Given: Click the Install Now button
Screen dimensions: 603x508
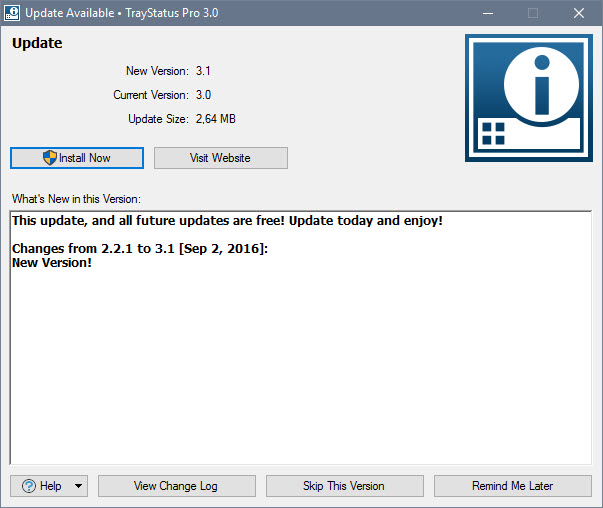Looking at the screenshot, I should click(x=77, y=158).
